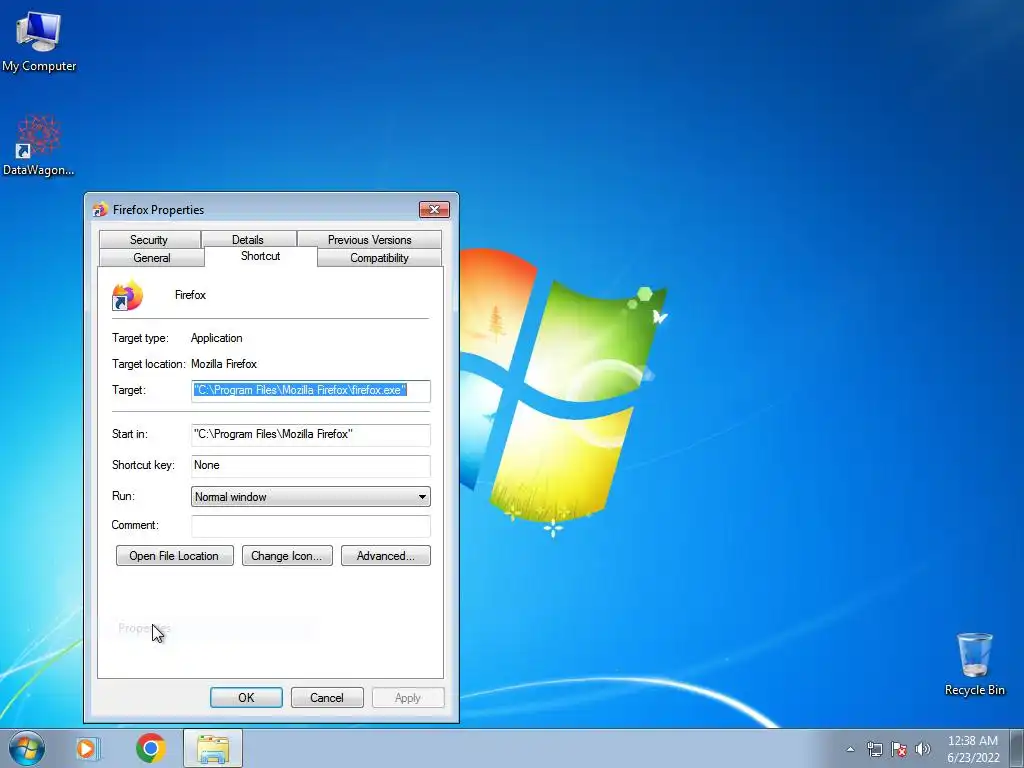This screenshot has height=768, width=1024.
Task: Click the Apply button
Action: point(408,697)
